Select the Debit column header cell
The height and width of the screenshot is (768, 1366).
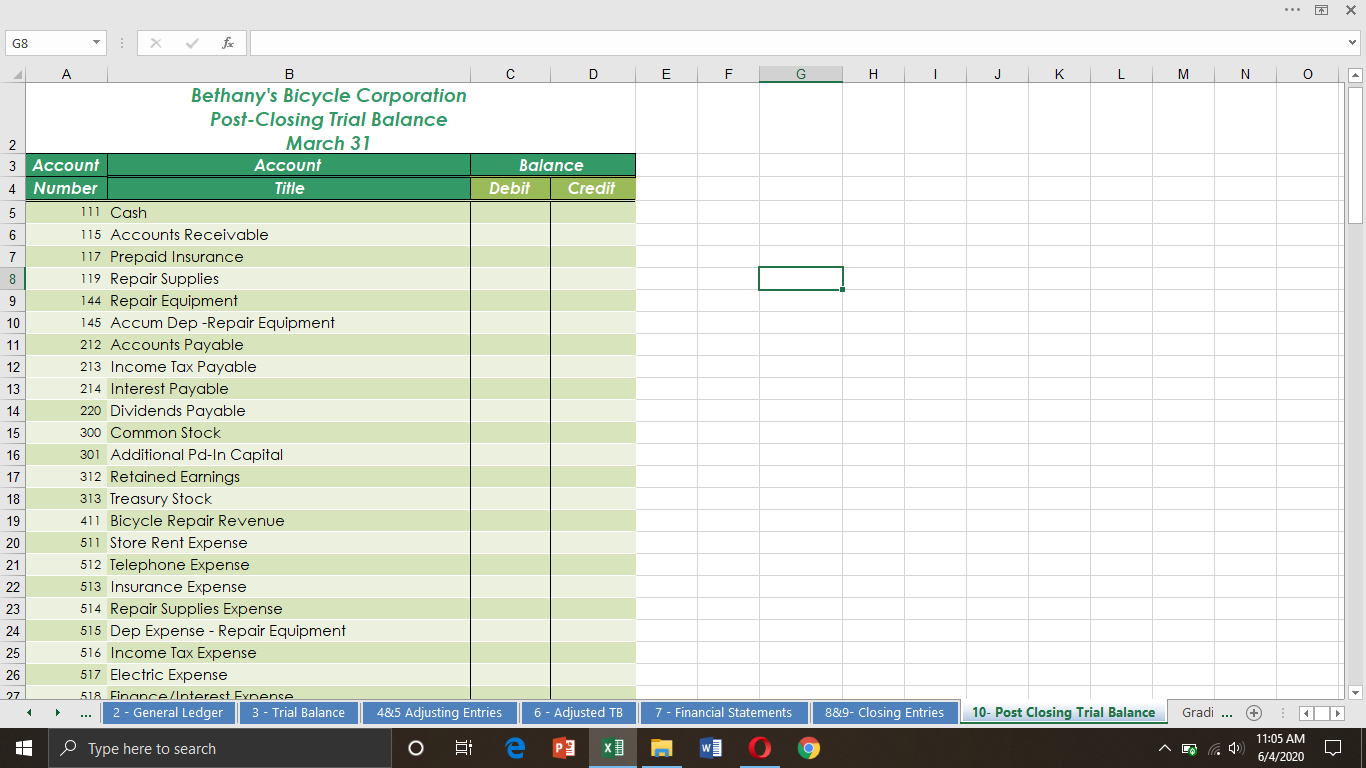click(x=510, y=188)
